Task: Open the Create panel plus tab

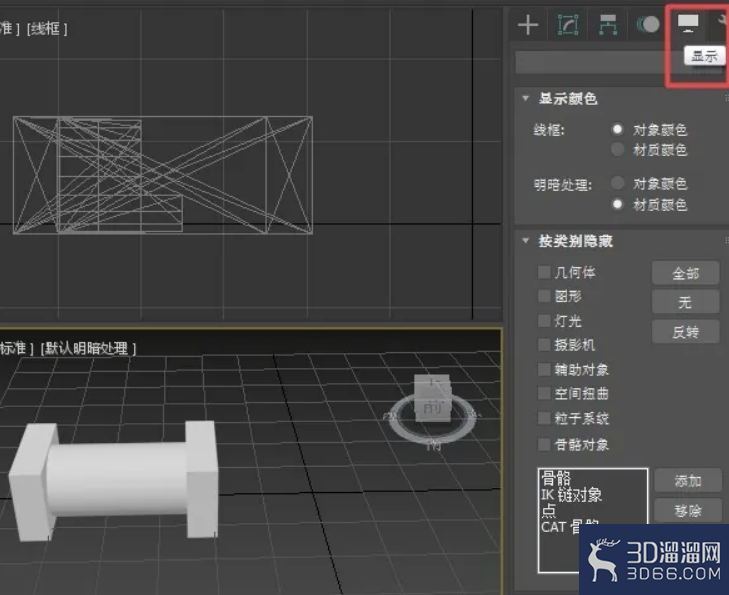Action: (x=528, y=25)
